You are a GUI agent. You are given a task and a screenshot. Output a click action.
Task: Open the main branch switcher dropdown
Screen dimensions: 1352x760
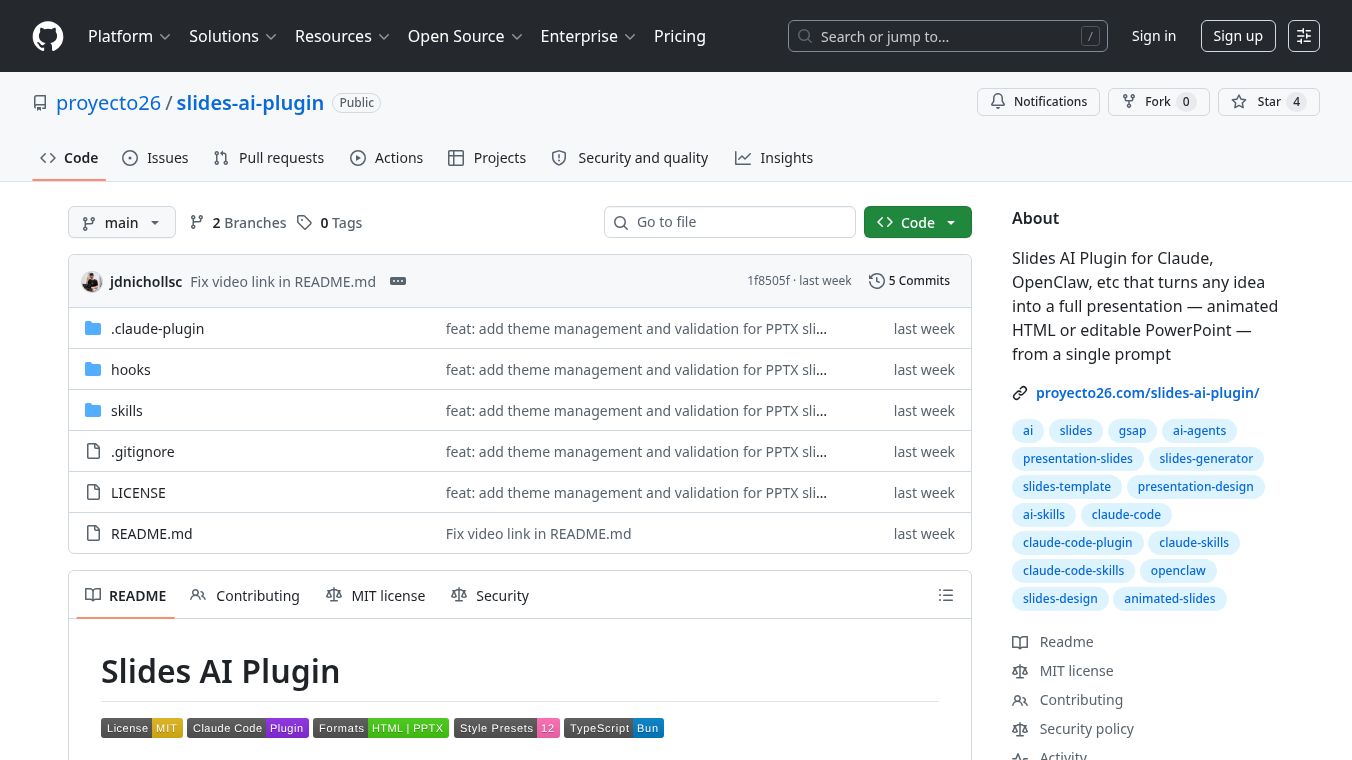click(x=122, y=222)
